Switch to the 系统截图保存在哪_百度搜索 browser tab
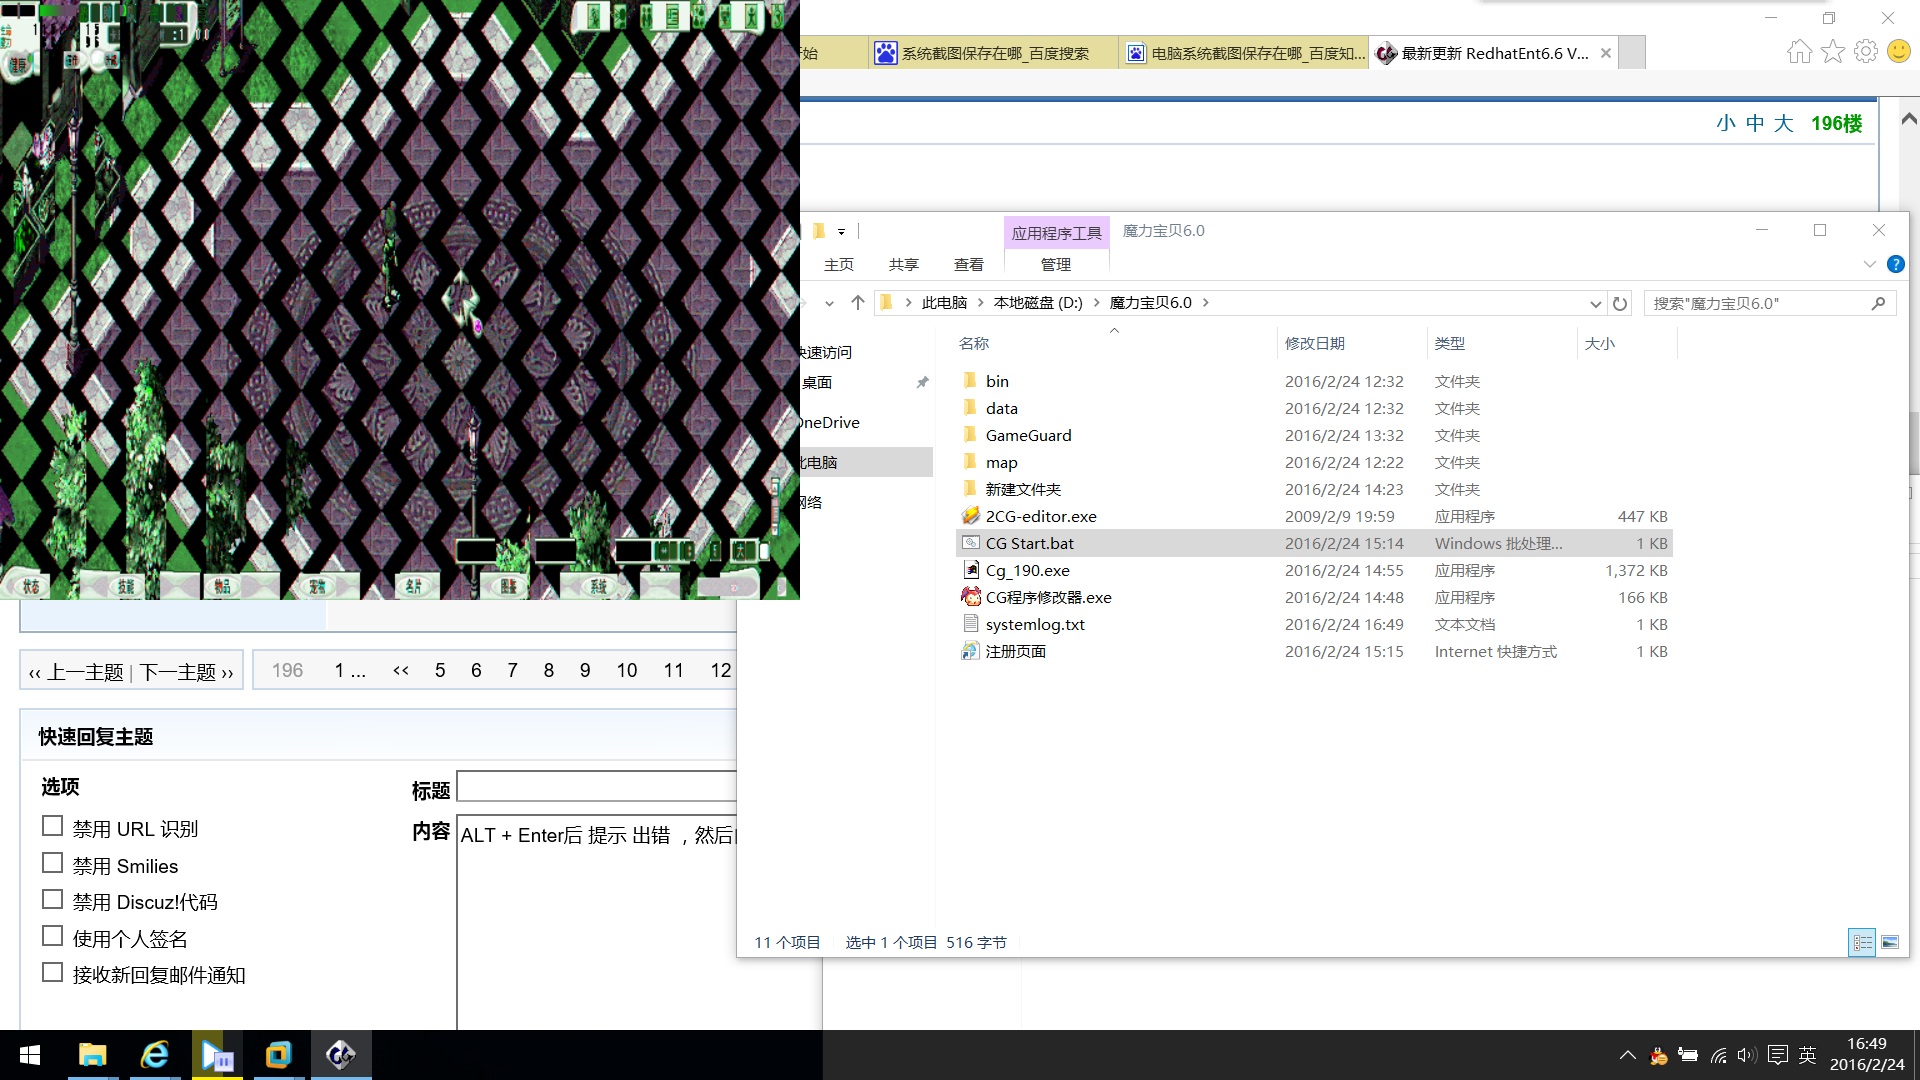 coord(993,53)
